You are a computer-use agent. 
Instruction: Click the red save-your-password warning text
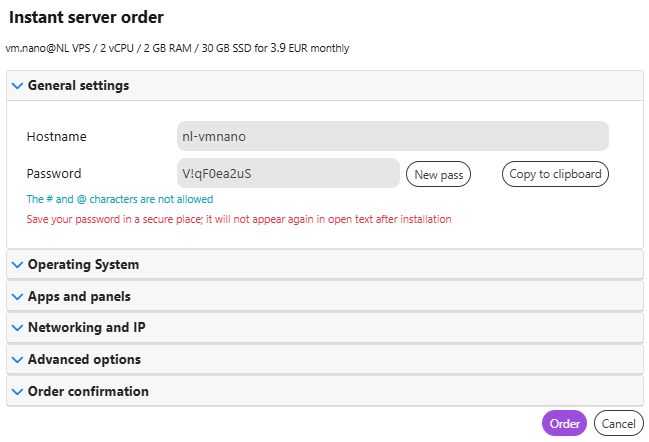coord(239,219)
